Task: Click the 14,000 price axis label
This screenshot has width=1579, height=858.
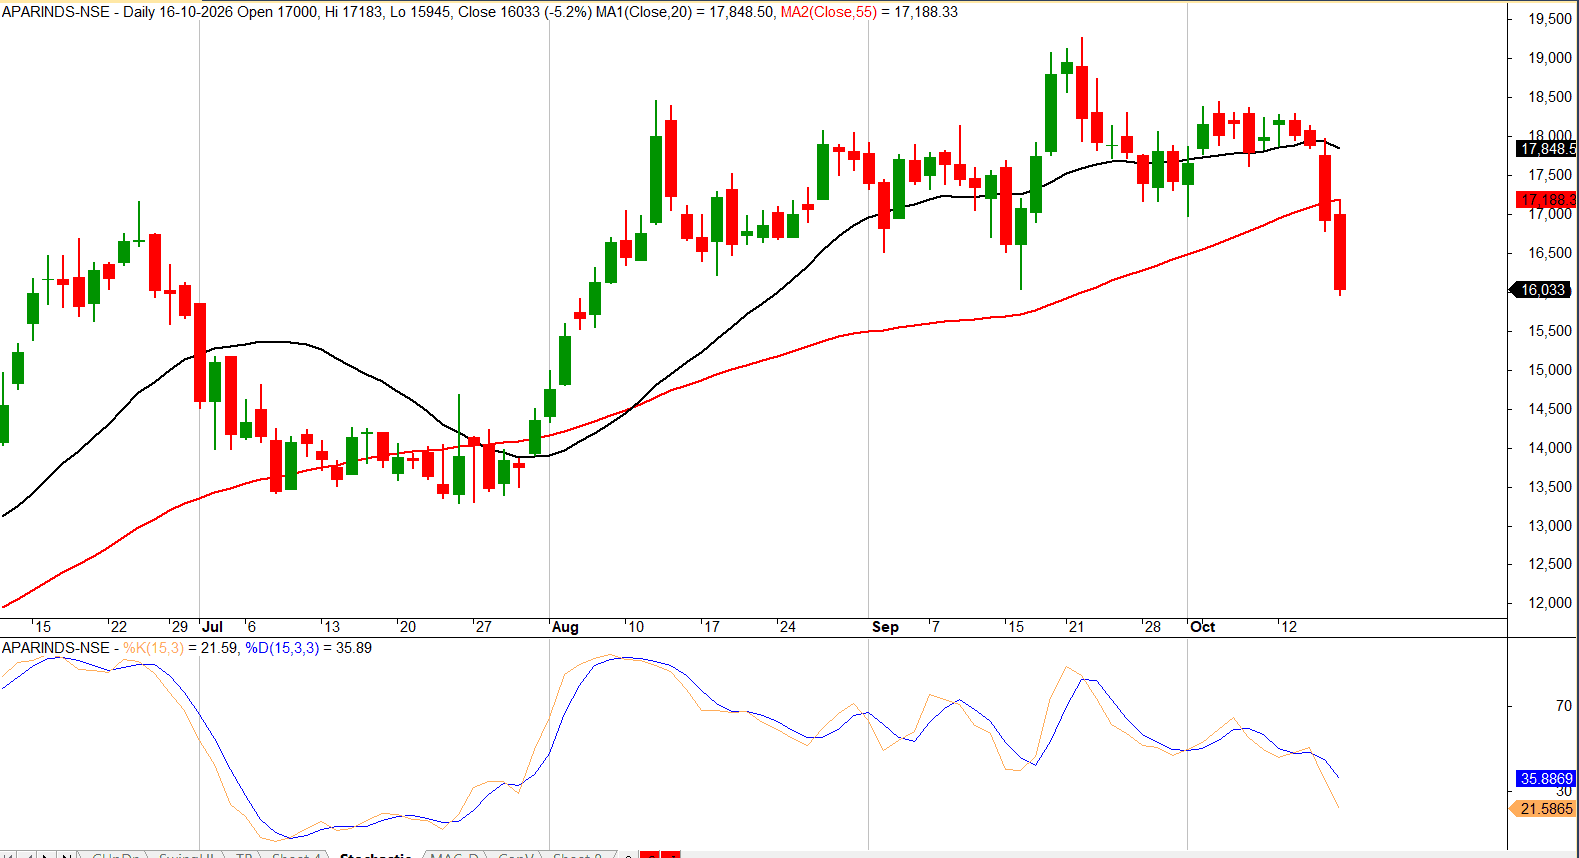Action: pyautogui.click(x=1550, y=448)
